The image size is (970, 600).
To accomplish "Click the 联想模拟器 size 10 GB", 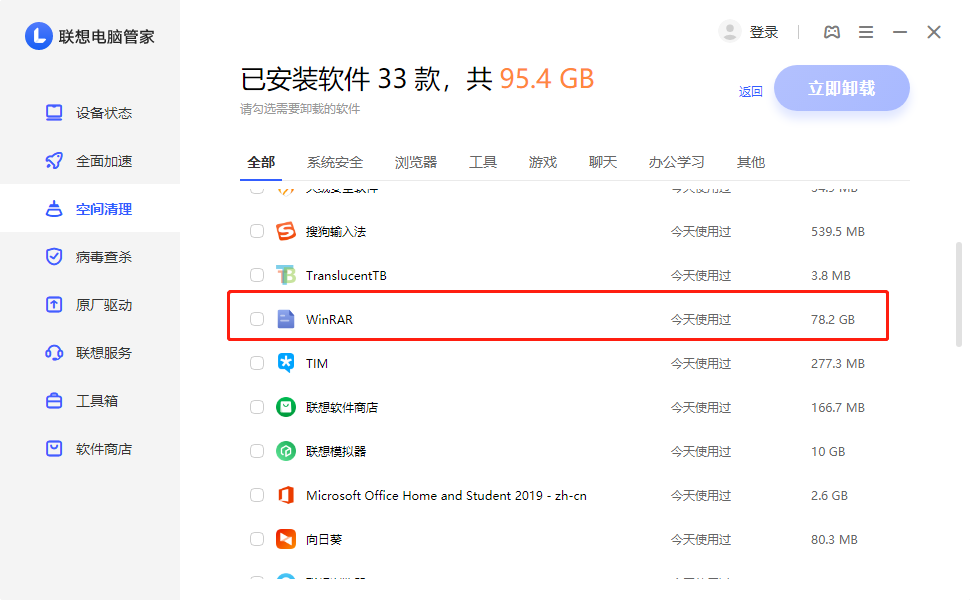I will (828, 452).
